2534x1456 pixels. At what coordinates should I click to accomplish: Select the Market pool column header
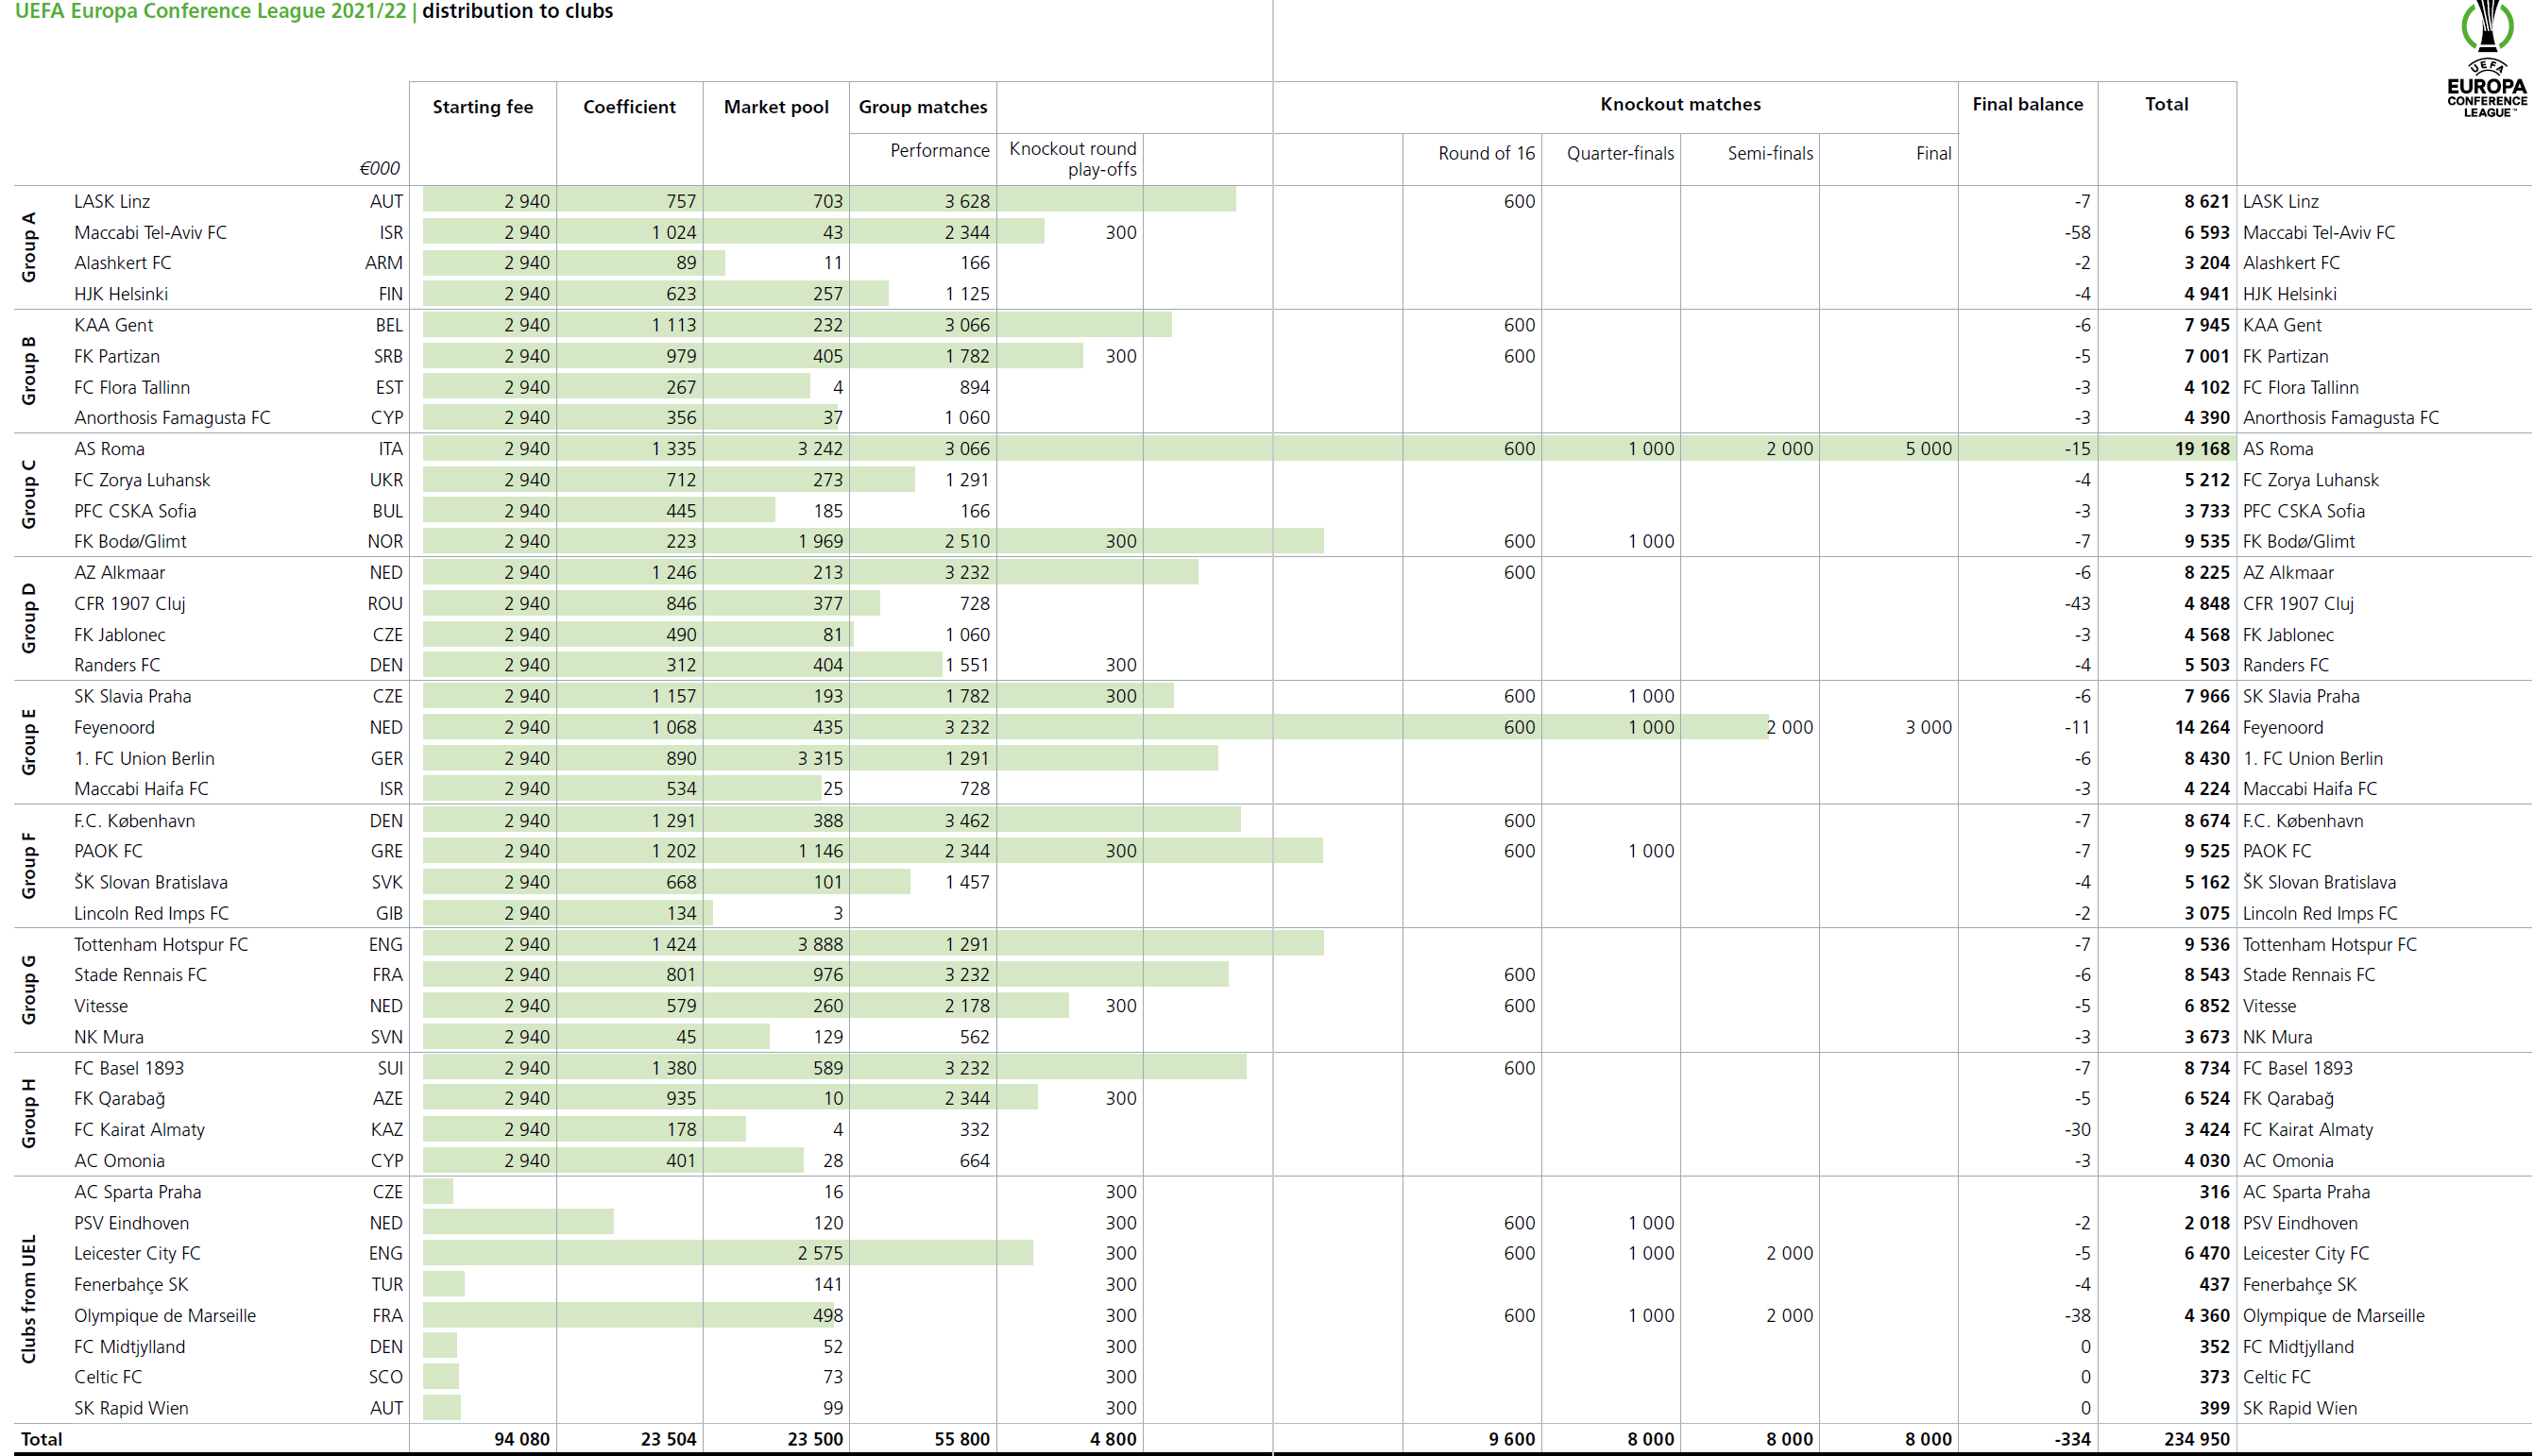[x=776, y=107]
